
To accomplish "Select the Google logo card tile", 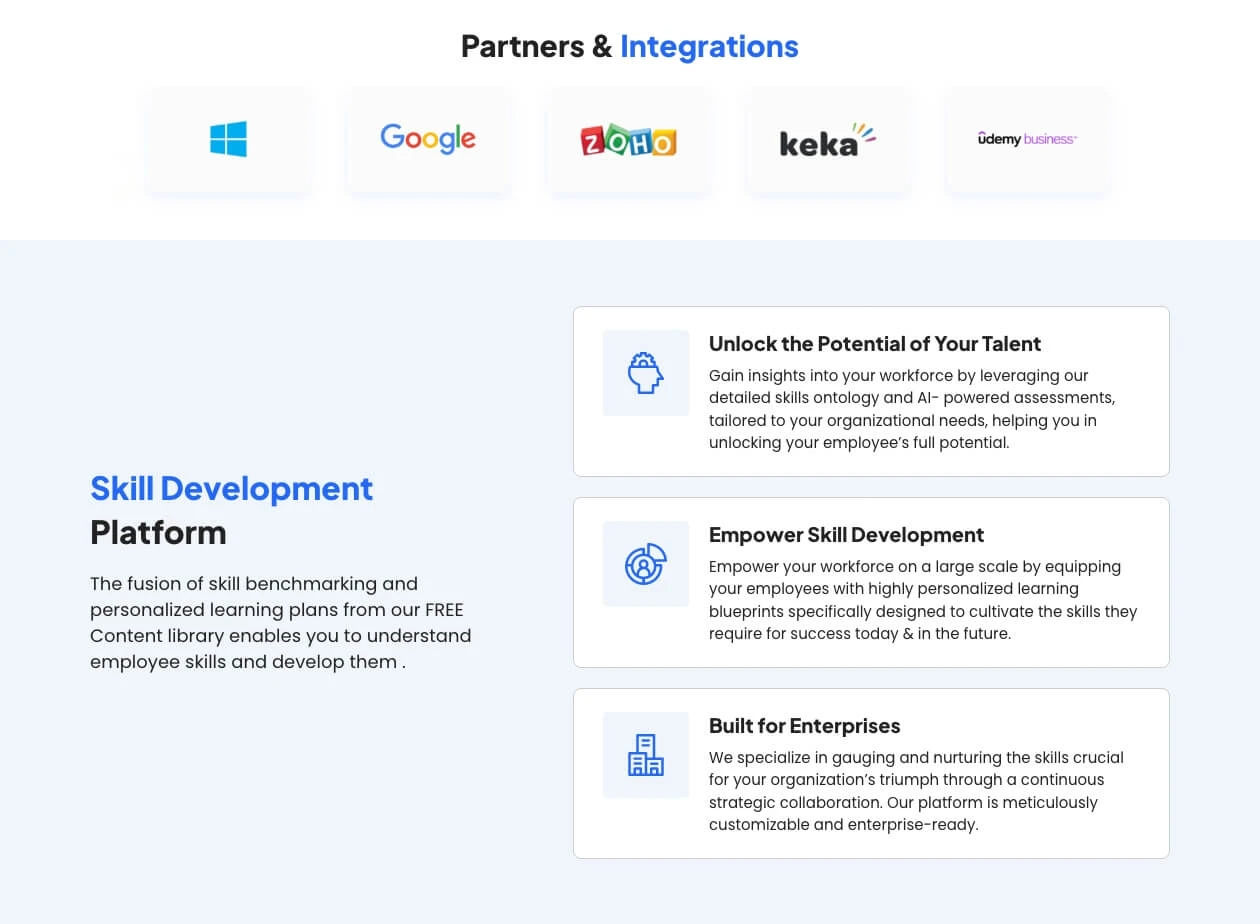I will click(428, 140).
